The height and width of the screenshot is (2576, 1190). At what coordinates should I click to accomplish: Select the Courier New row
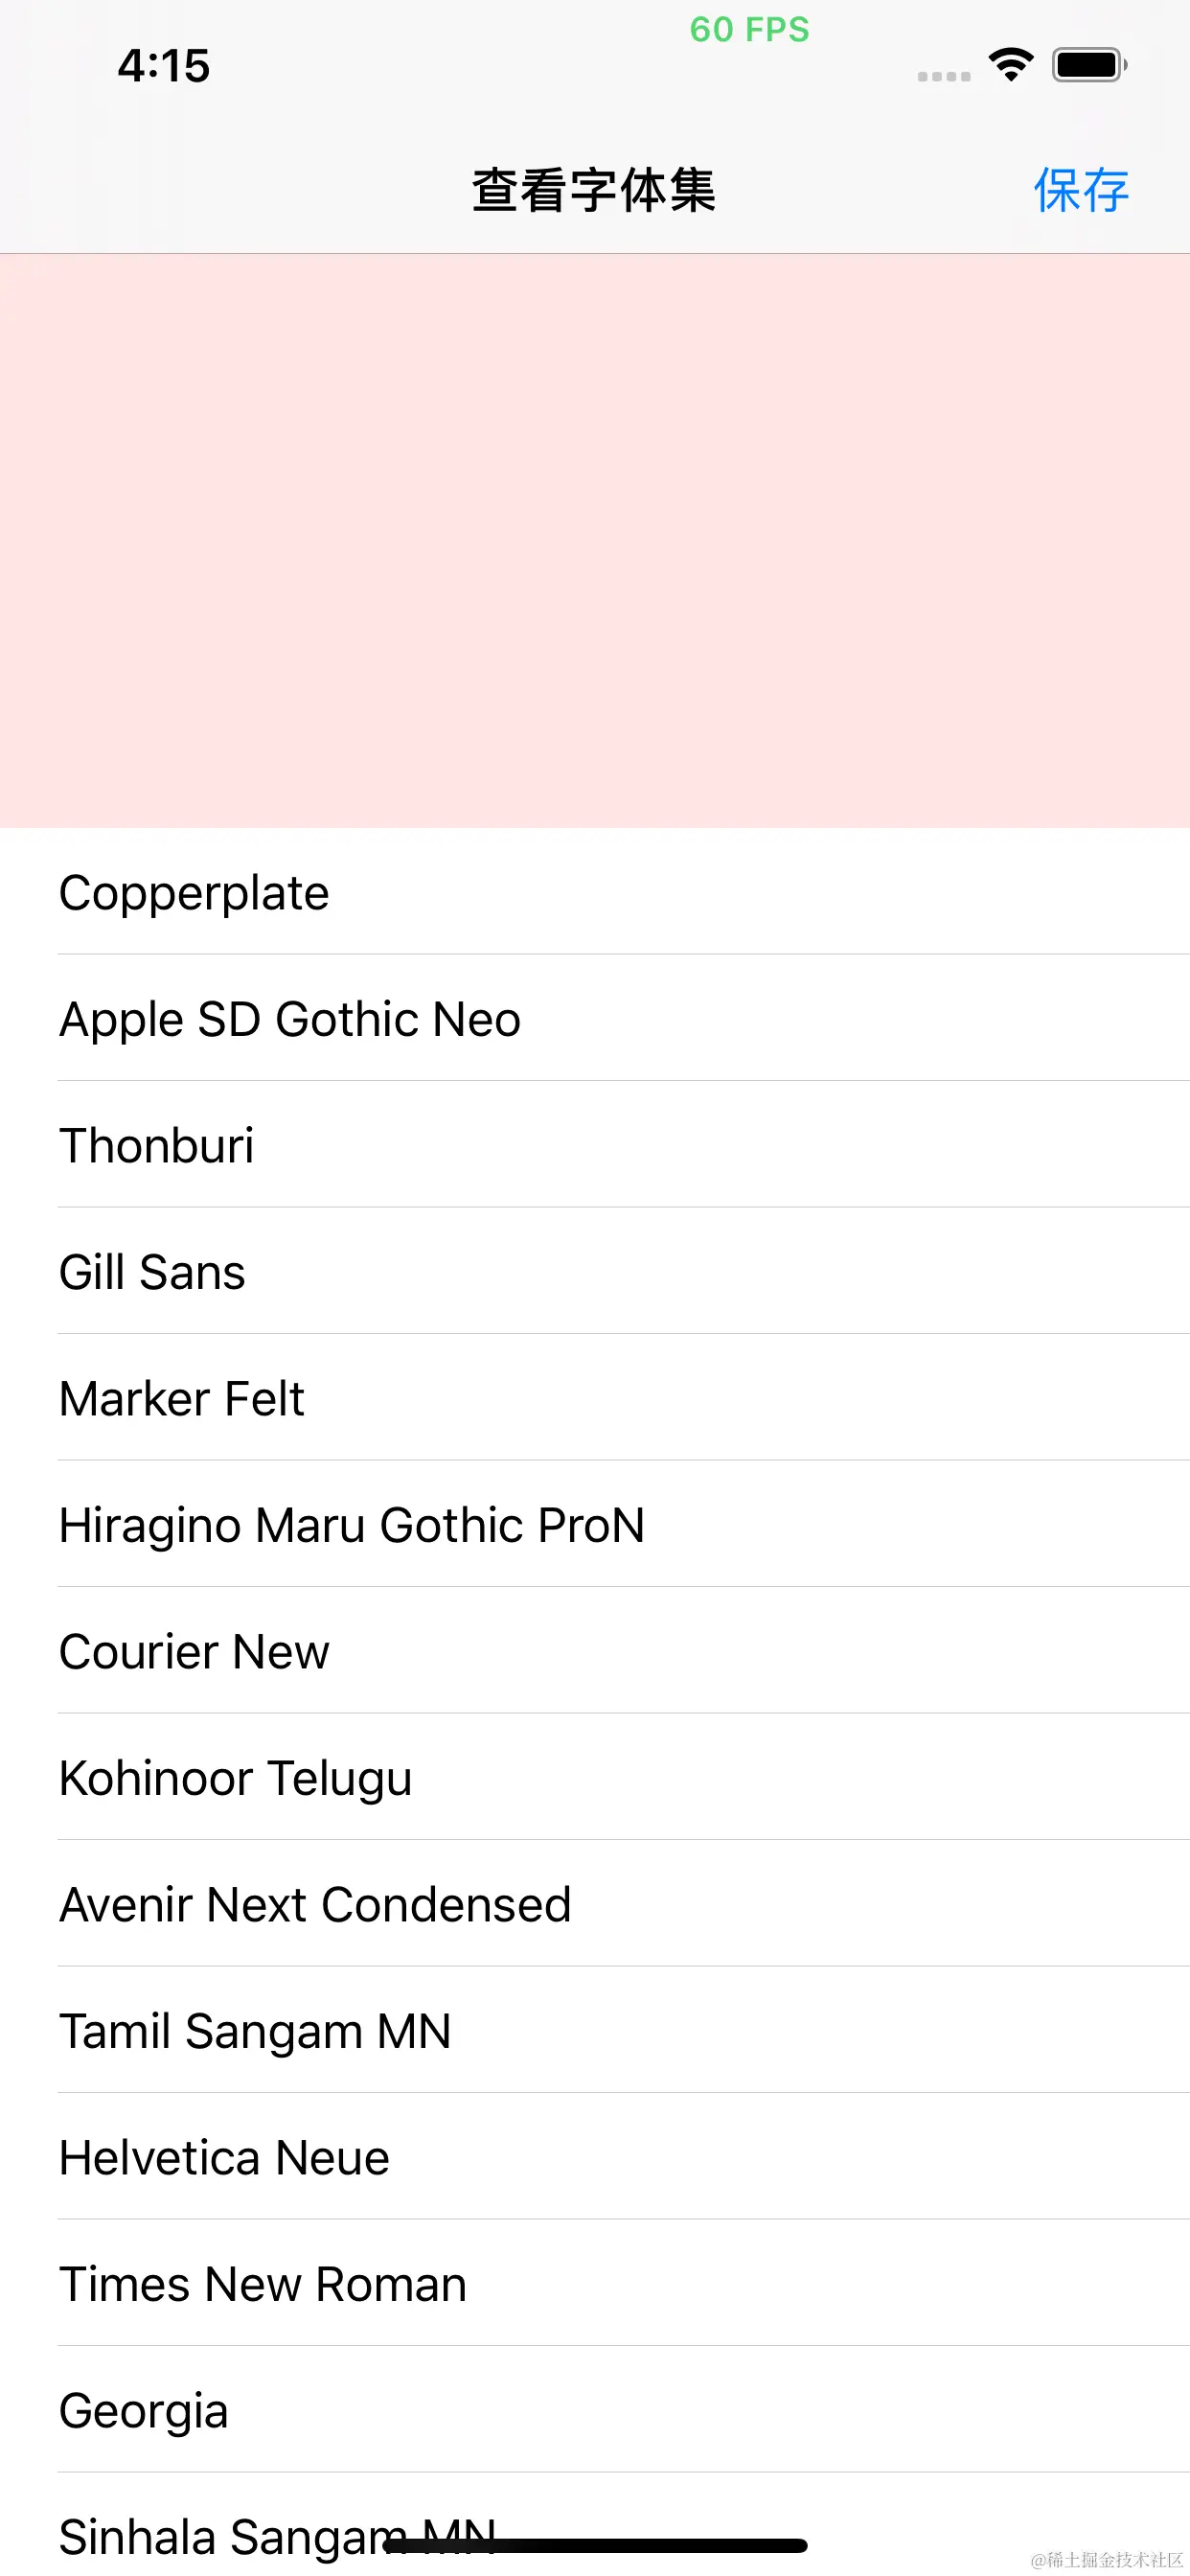pyautogui.click(x=194, y=1651)
